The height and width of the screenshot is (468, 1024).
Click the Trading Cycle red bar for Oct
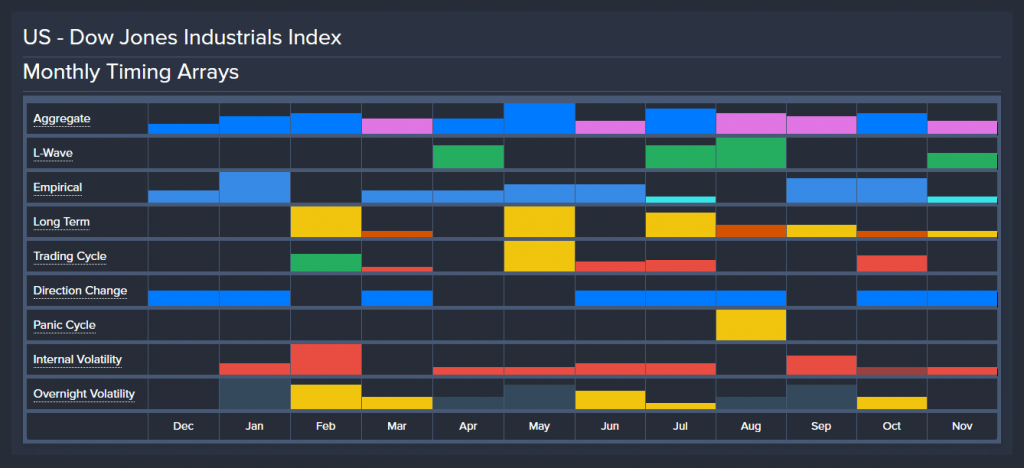tap(892, 264)
